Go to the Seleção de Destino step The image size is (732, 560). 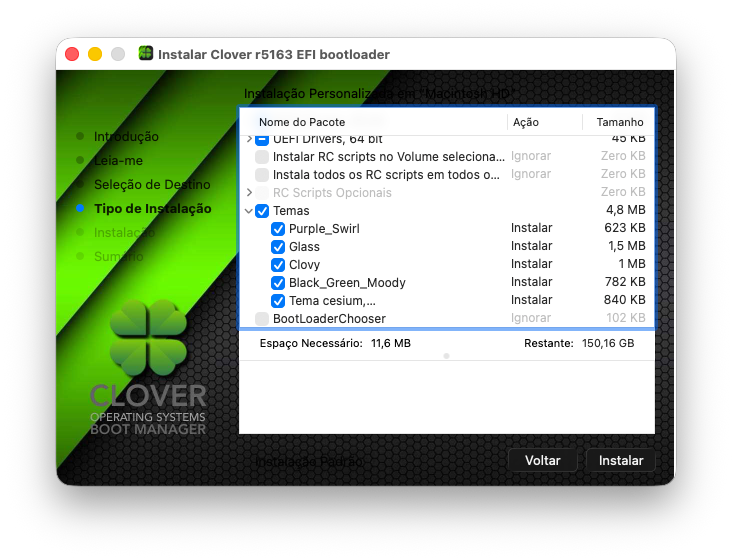coord(152,184)
